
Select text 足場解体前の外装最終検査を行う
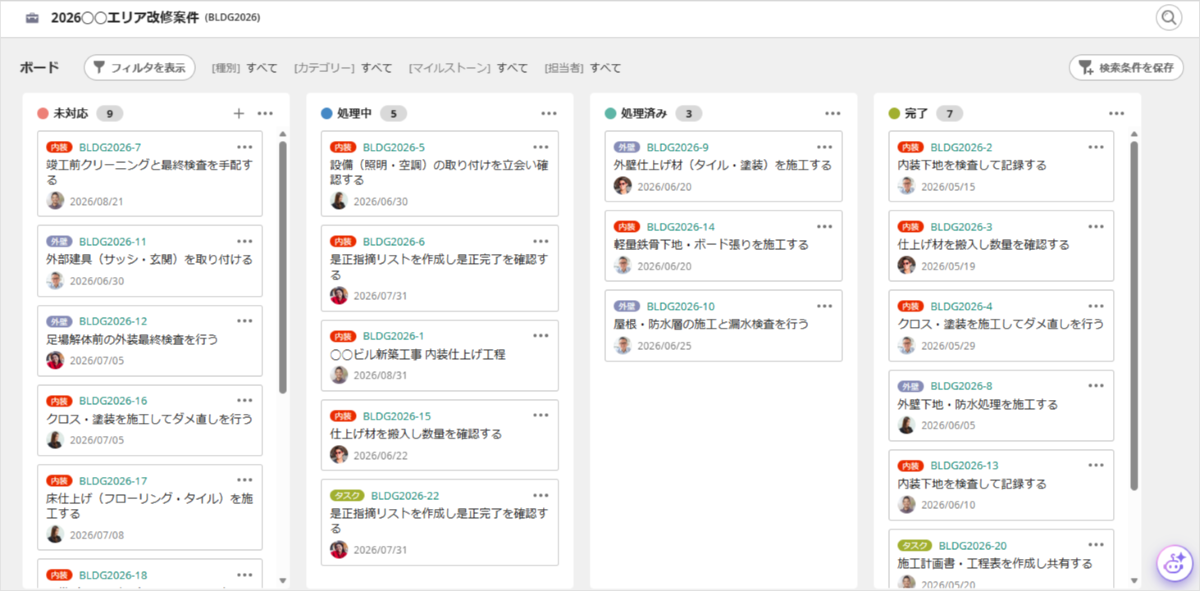(132, 339)
